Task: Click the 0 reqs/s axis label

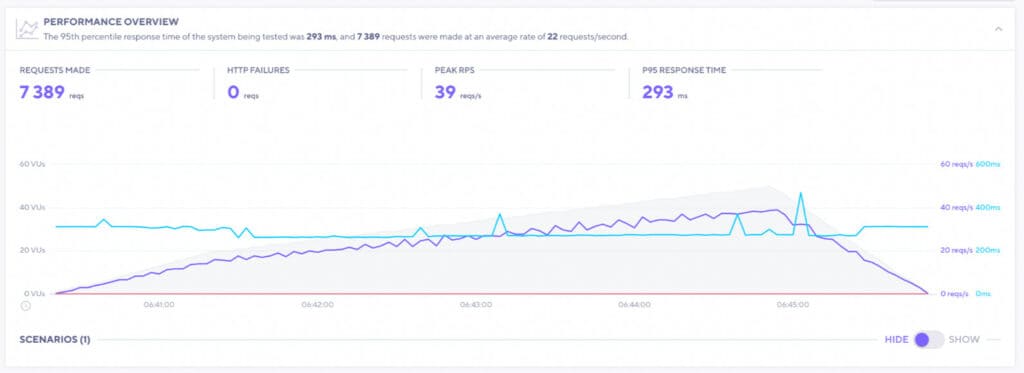Action: coord(955,294)
